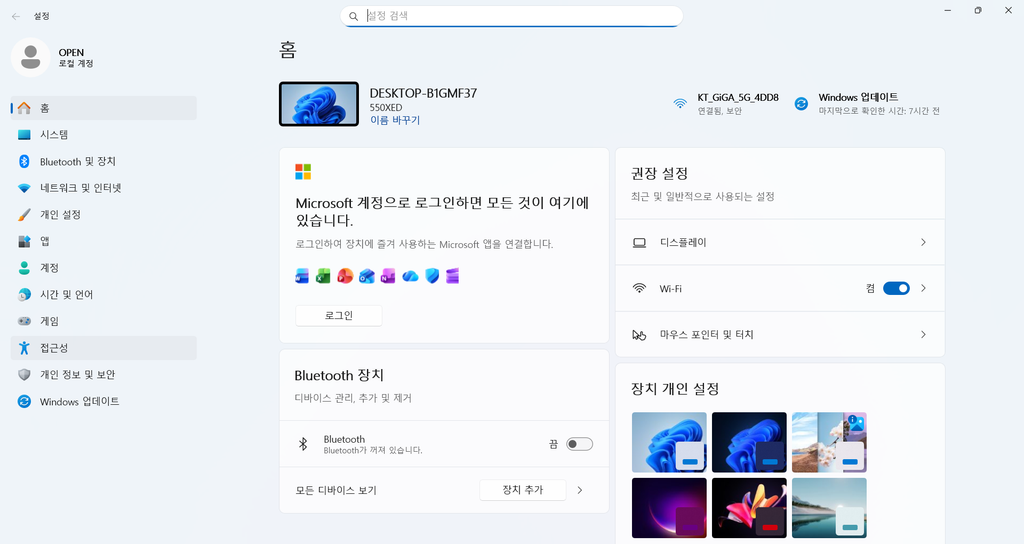This screenshot has width=1024, height=544.
Task: Click the Defender shield app icon
Action: coord(432,276)
